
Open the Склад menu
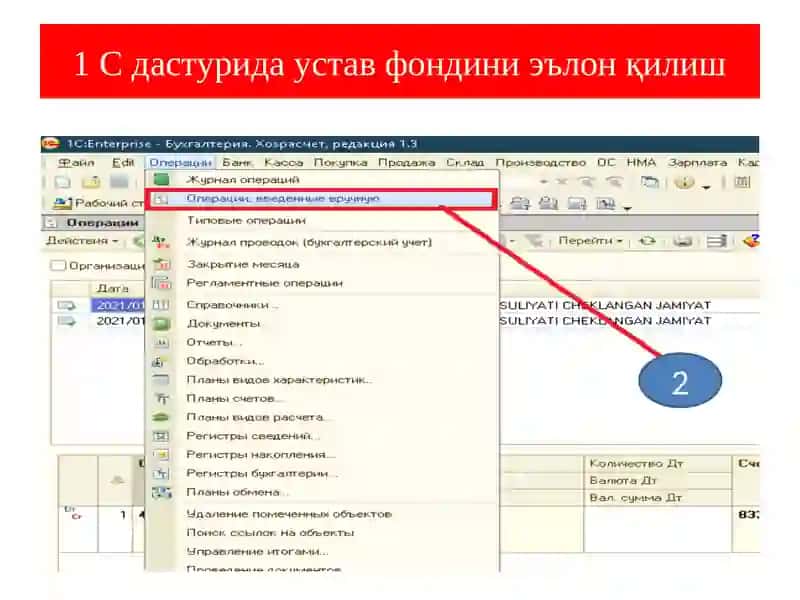(x=465, y=163)
